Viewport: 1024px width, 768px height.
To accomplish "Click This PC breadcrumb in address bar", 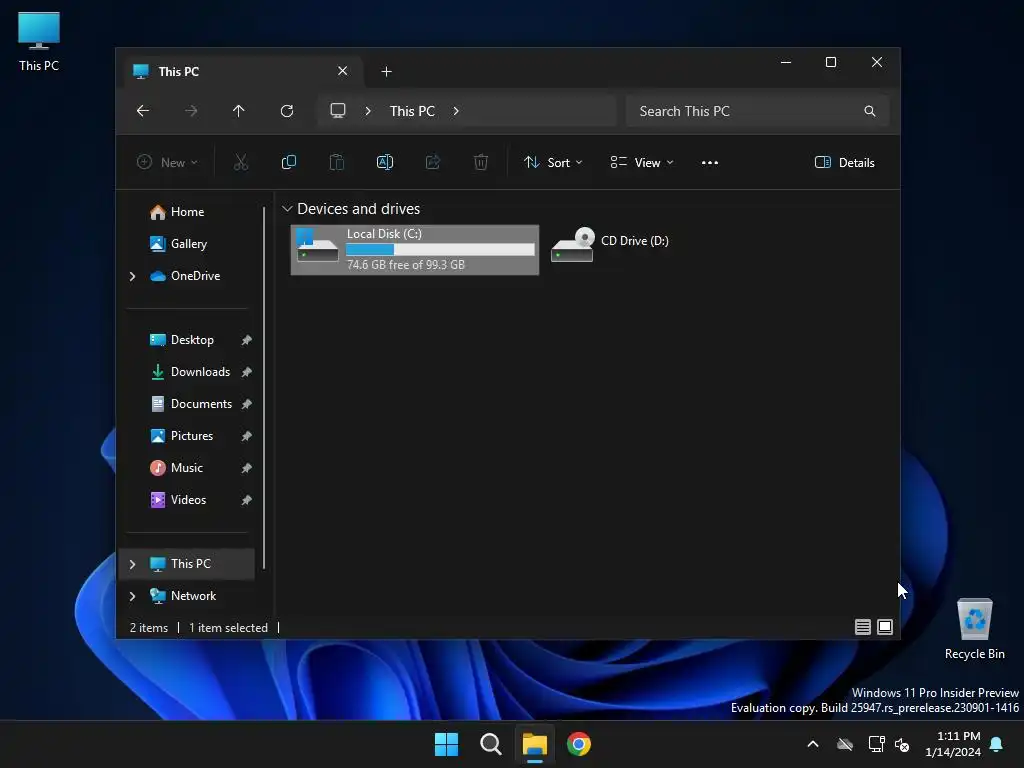I will 412,111.
